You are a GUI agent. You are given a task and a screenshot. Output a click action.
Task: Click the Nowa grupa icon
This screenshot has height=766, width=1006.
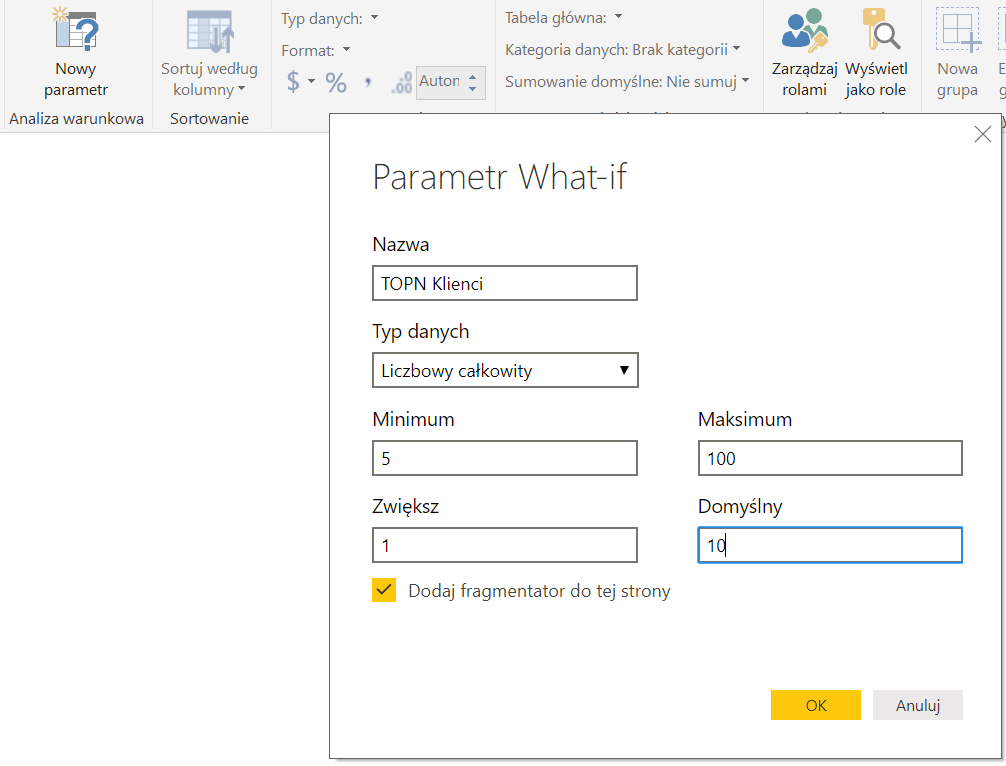[x=957, y=30]
